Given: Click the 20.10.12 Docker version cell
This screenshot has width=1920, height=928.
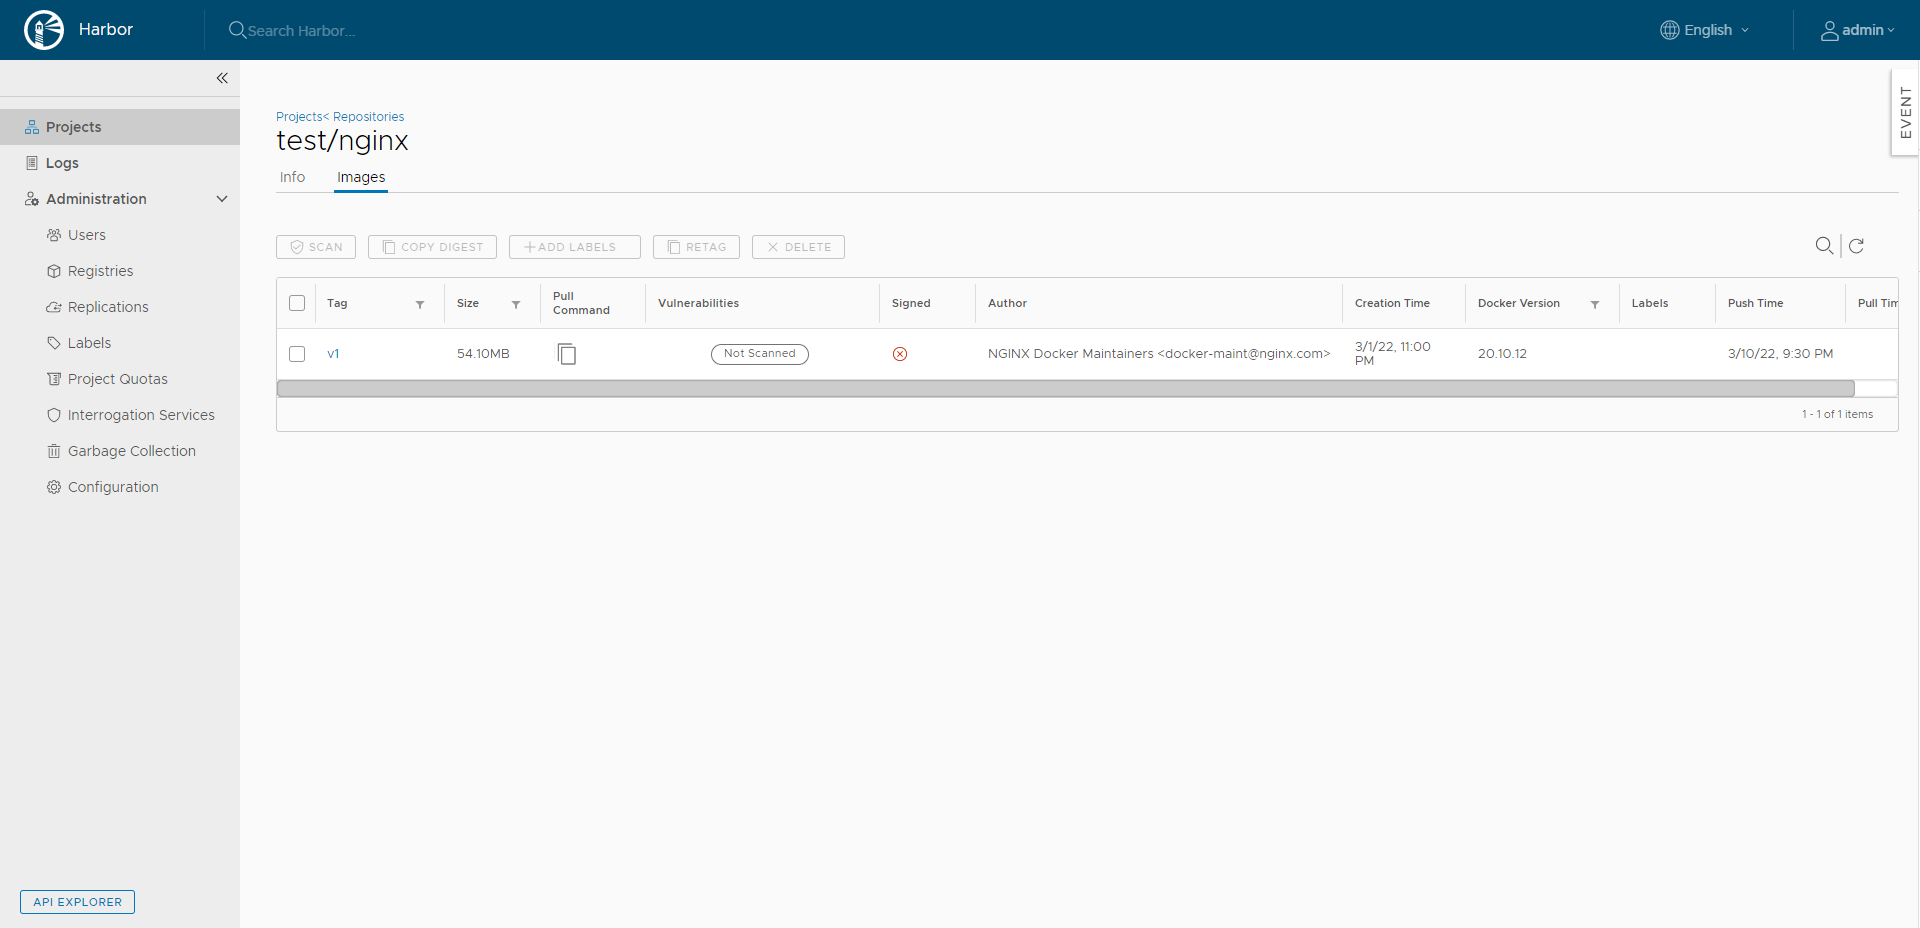Looking at the screenshot, I should click(x=1502, y=354).
